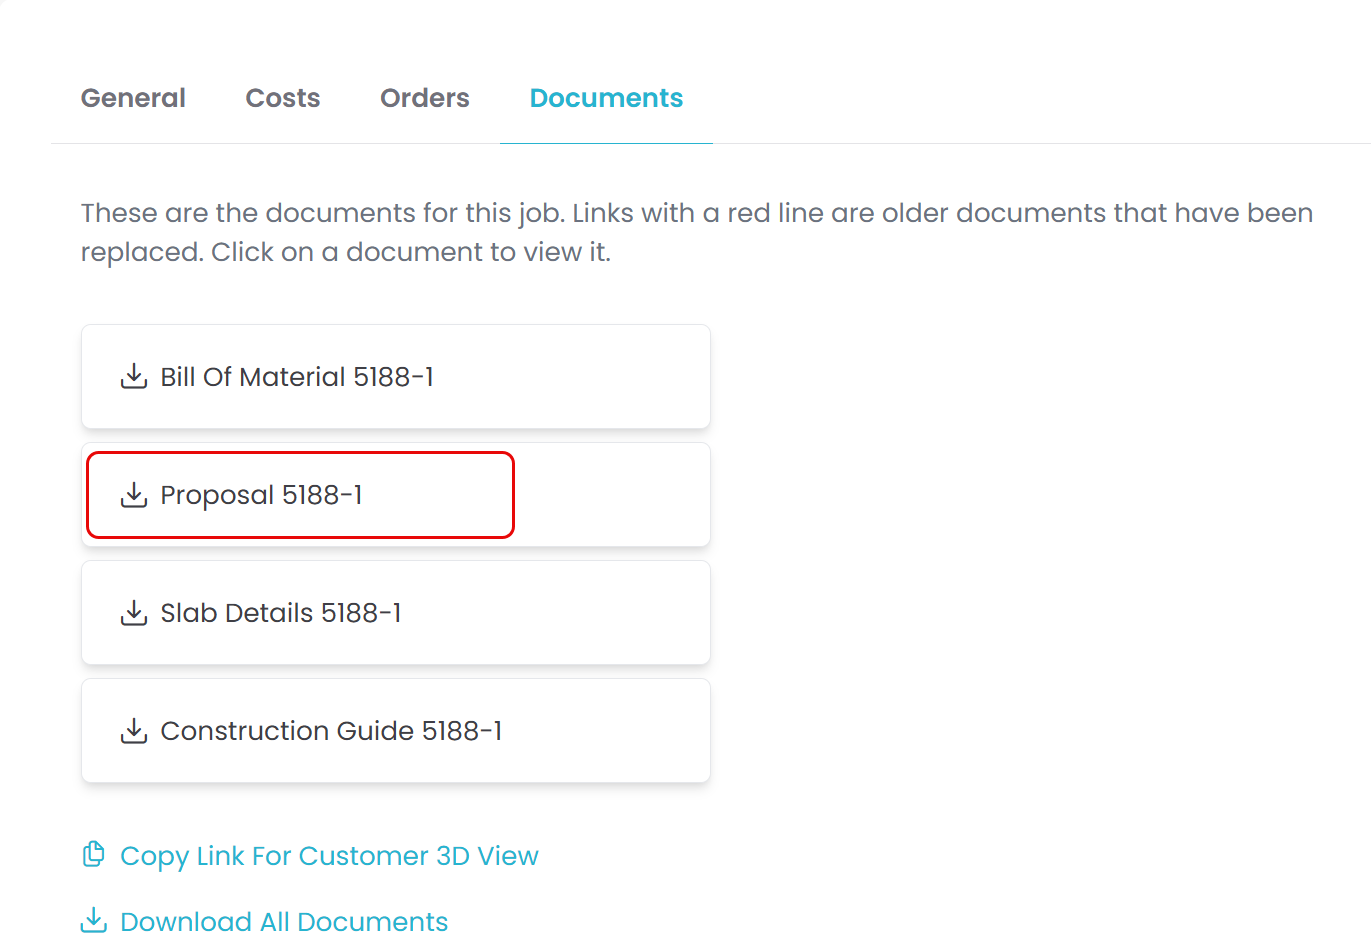
Task: Go to the Orders tab
Action: (425, 98)
